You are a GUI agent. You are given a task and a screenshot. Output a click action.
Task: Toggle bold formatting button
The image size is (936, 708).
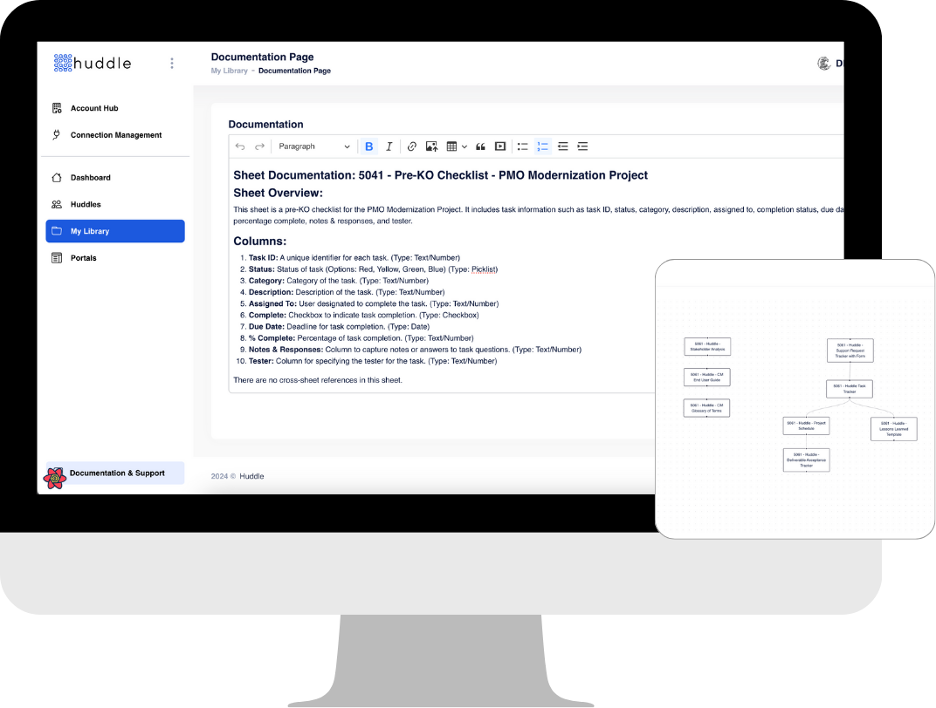click(369, 147)
